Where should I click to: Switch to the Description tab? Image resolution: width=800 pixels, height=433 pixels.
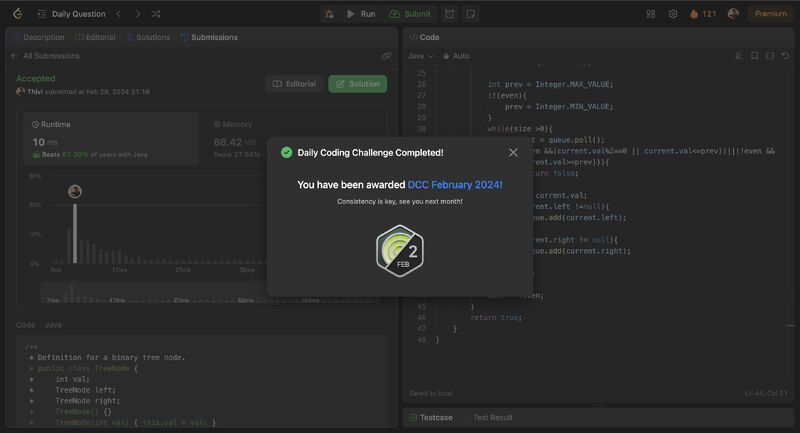[x=39, y=37]
